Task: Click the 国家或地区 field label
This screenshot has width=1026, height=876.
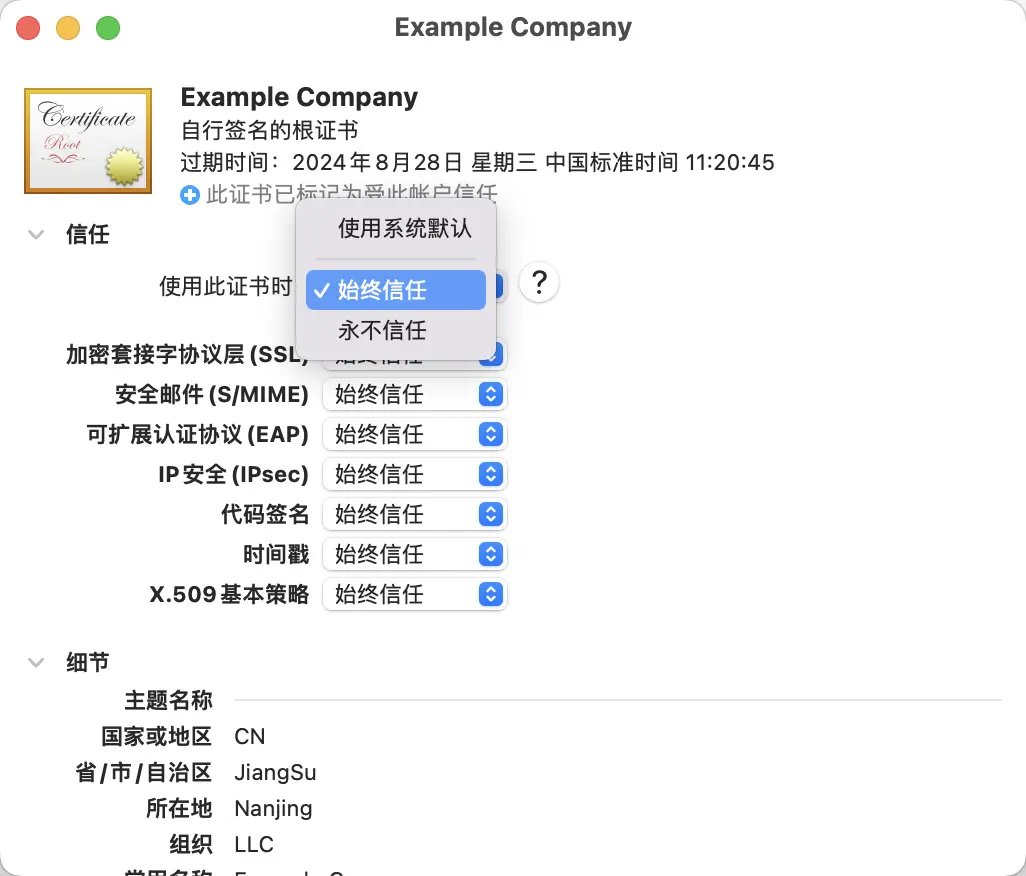Action: pyautogui.click(x=157, y=737)
